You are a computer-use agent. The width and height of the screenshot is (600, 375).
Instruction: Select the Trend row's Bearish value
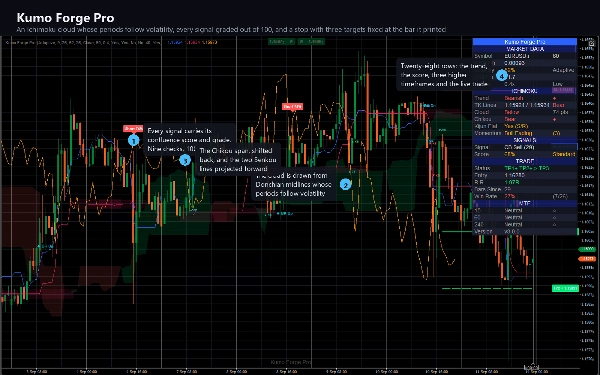pyautogui.click(x=514, y=98)
